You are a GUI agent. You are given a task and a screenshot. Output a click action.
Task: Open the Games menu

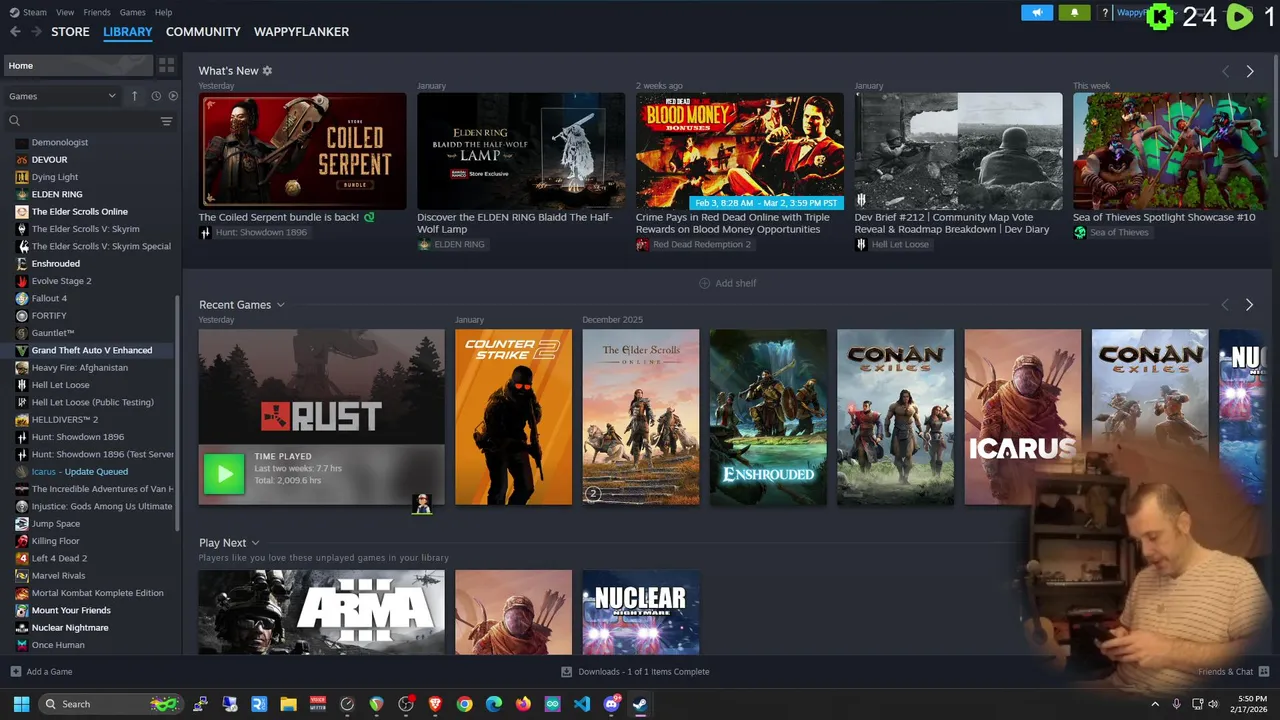(132, 12)
